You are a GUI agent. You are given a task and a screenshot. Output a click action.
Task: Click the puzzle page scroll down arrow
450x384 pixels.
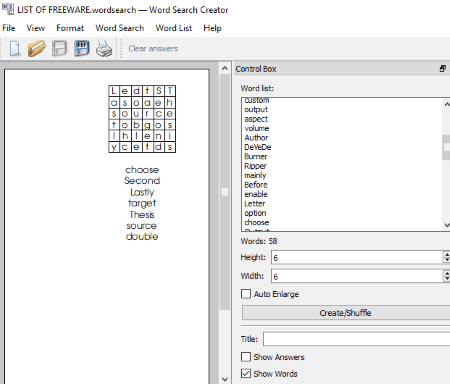(x=225, y=379)
